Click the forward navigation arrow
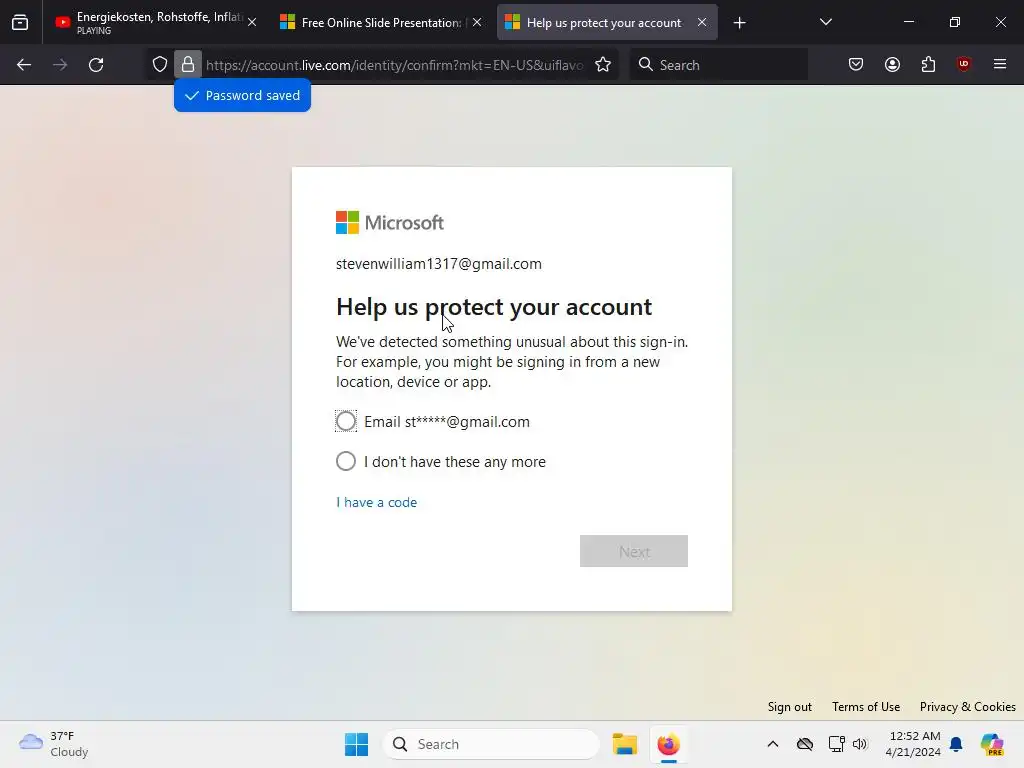This screenshot has height=768, width=1024. click(x=60, y=65)
